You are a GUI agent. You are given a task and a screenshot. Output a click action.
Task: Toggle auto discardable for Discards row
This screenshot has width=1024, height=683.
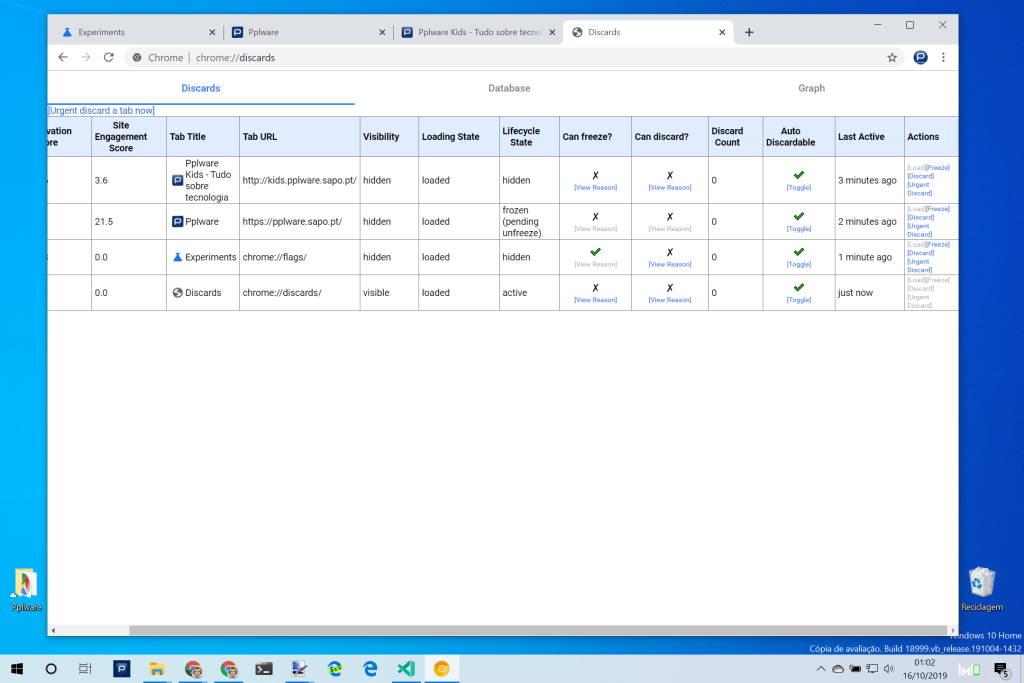(x=798, y=300)
